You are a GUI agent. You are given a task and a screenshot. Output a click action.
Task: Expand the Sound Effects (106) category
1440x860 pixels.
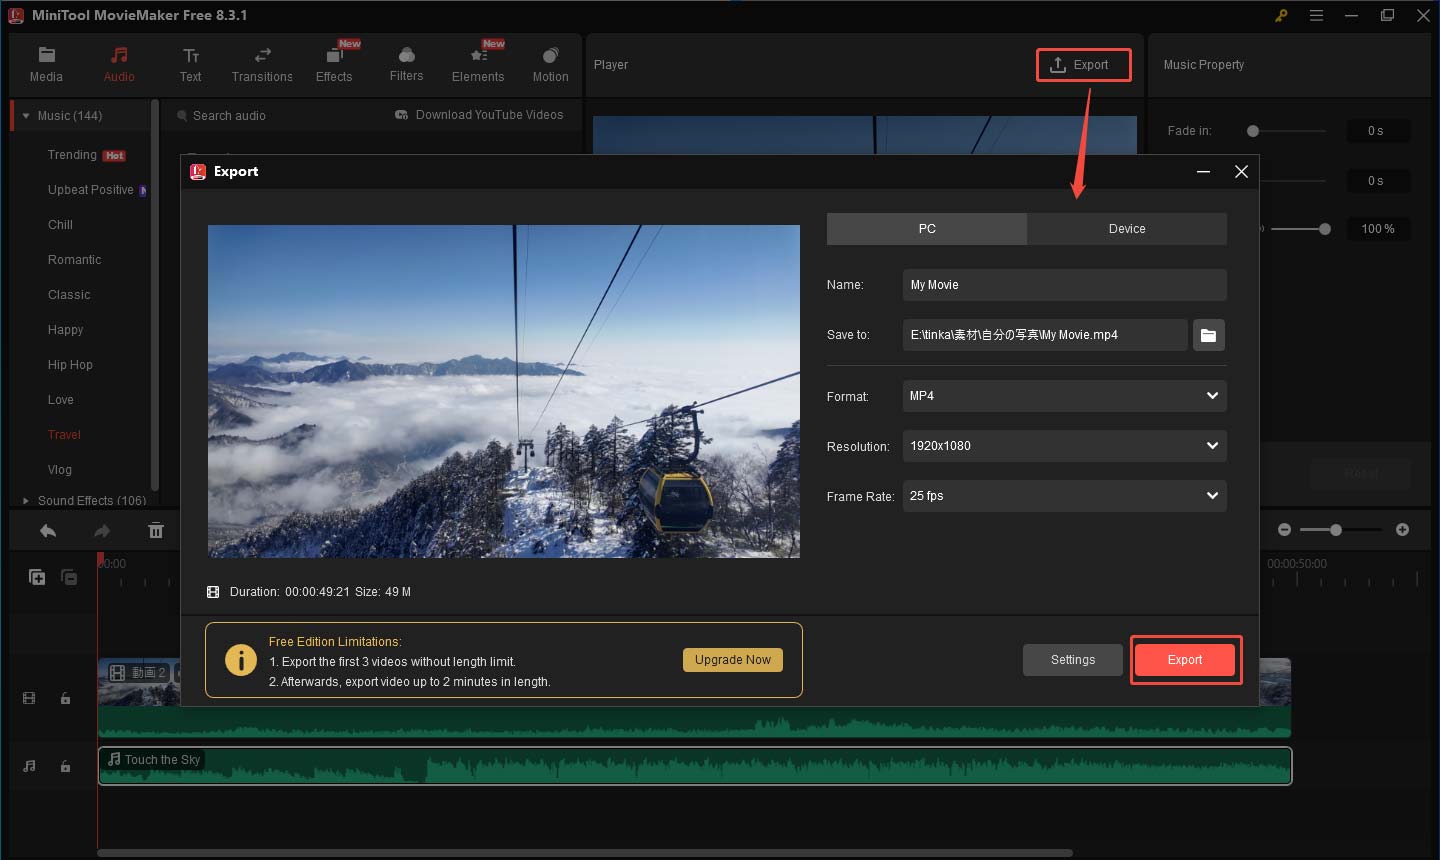pos(26,500)
